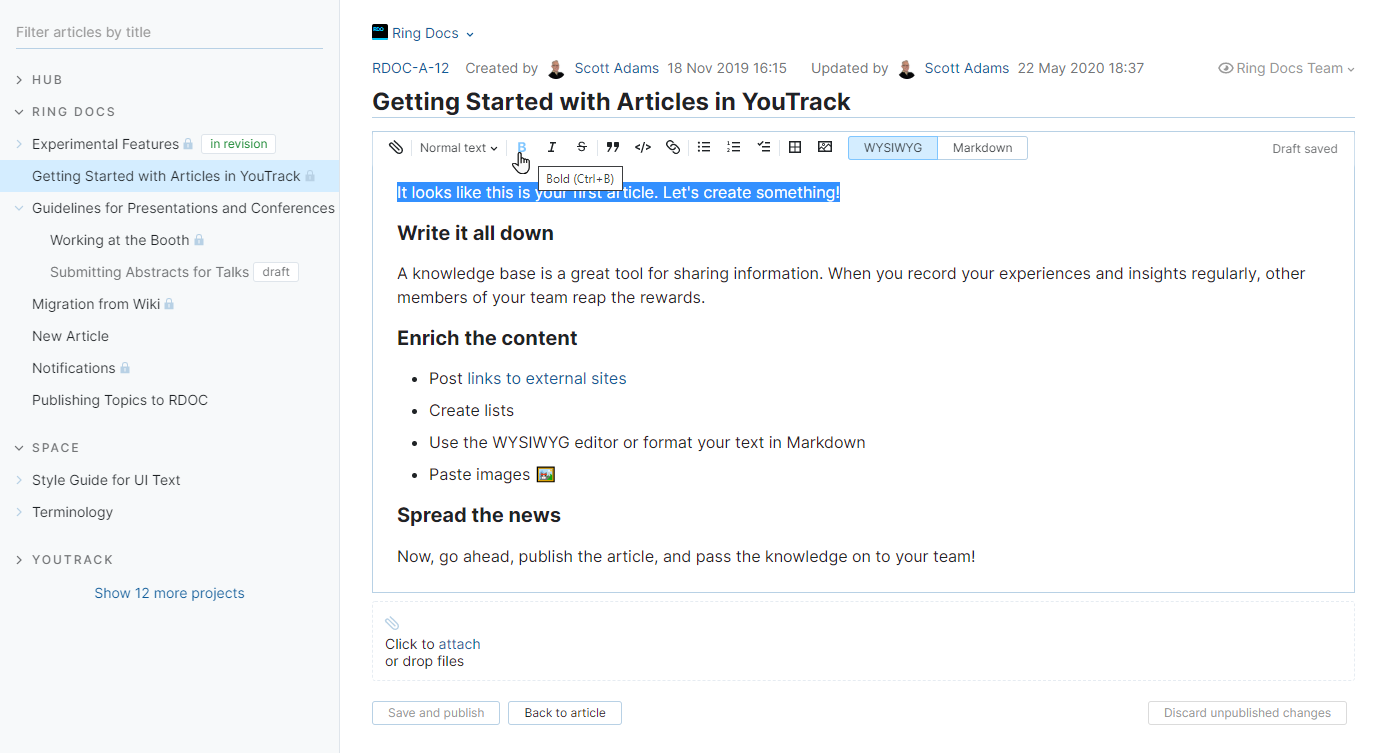
Task: Click the Spread the news heading
Action: coord(479,515)
